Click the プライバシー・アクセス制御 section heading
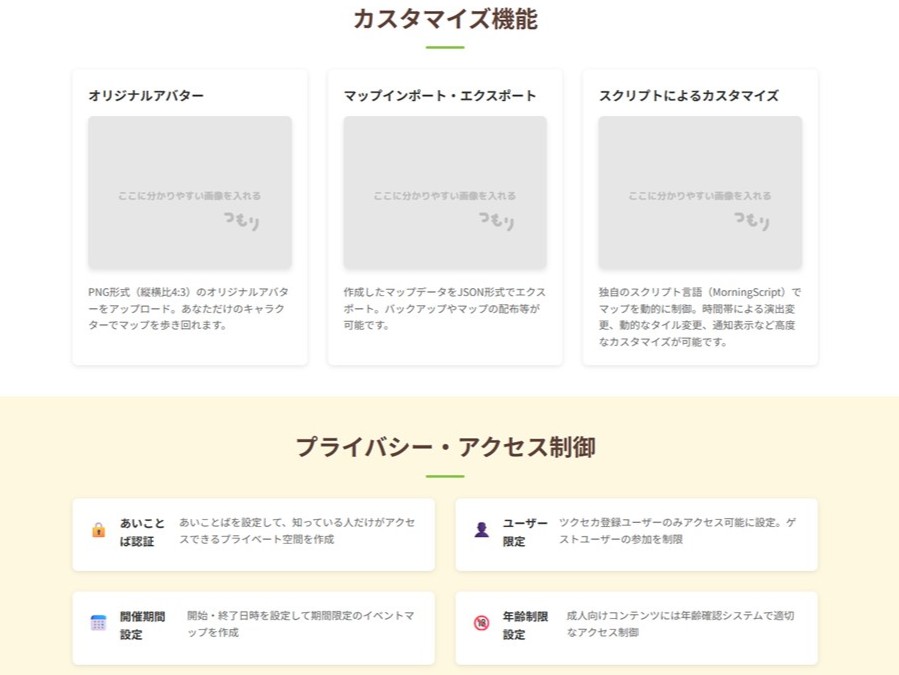899x675 pixels. (x=449, y=447)
